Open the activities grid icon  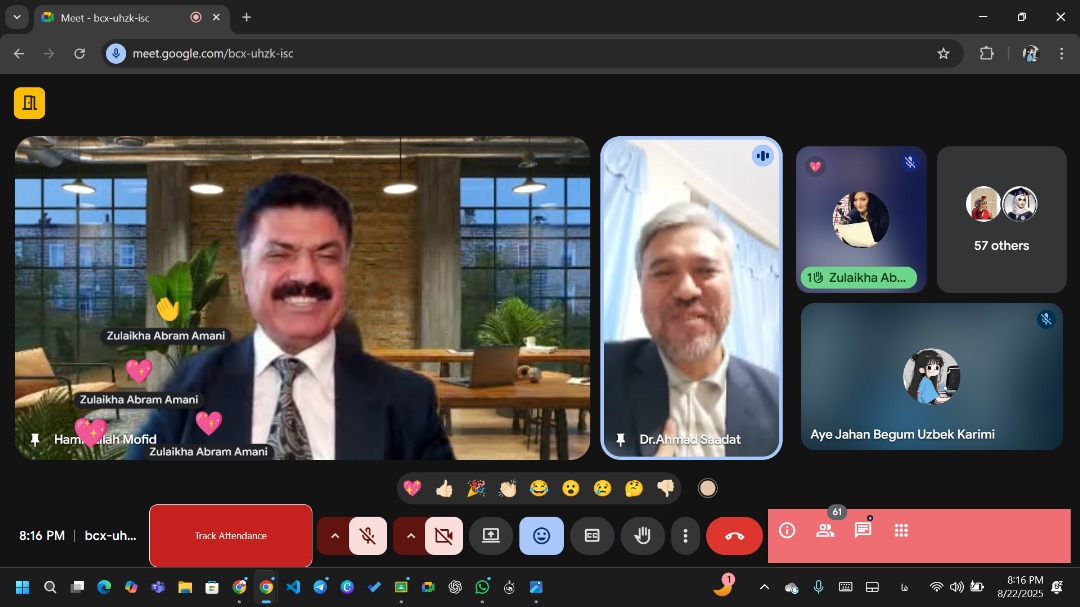point(901,531)
